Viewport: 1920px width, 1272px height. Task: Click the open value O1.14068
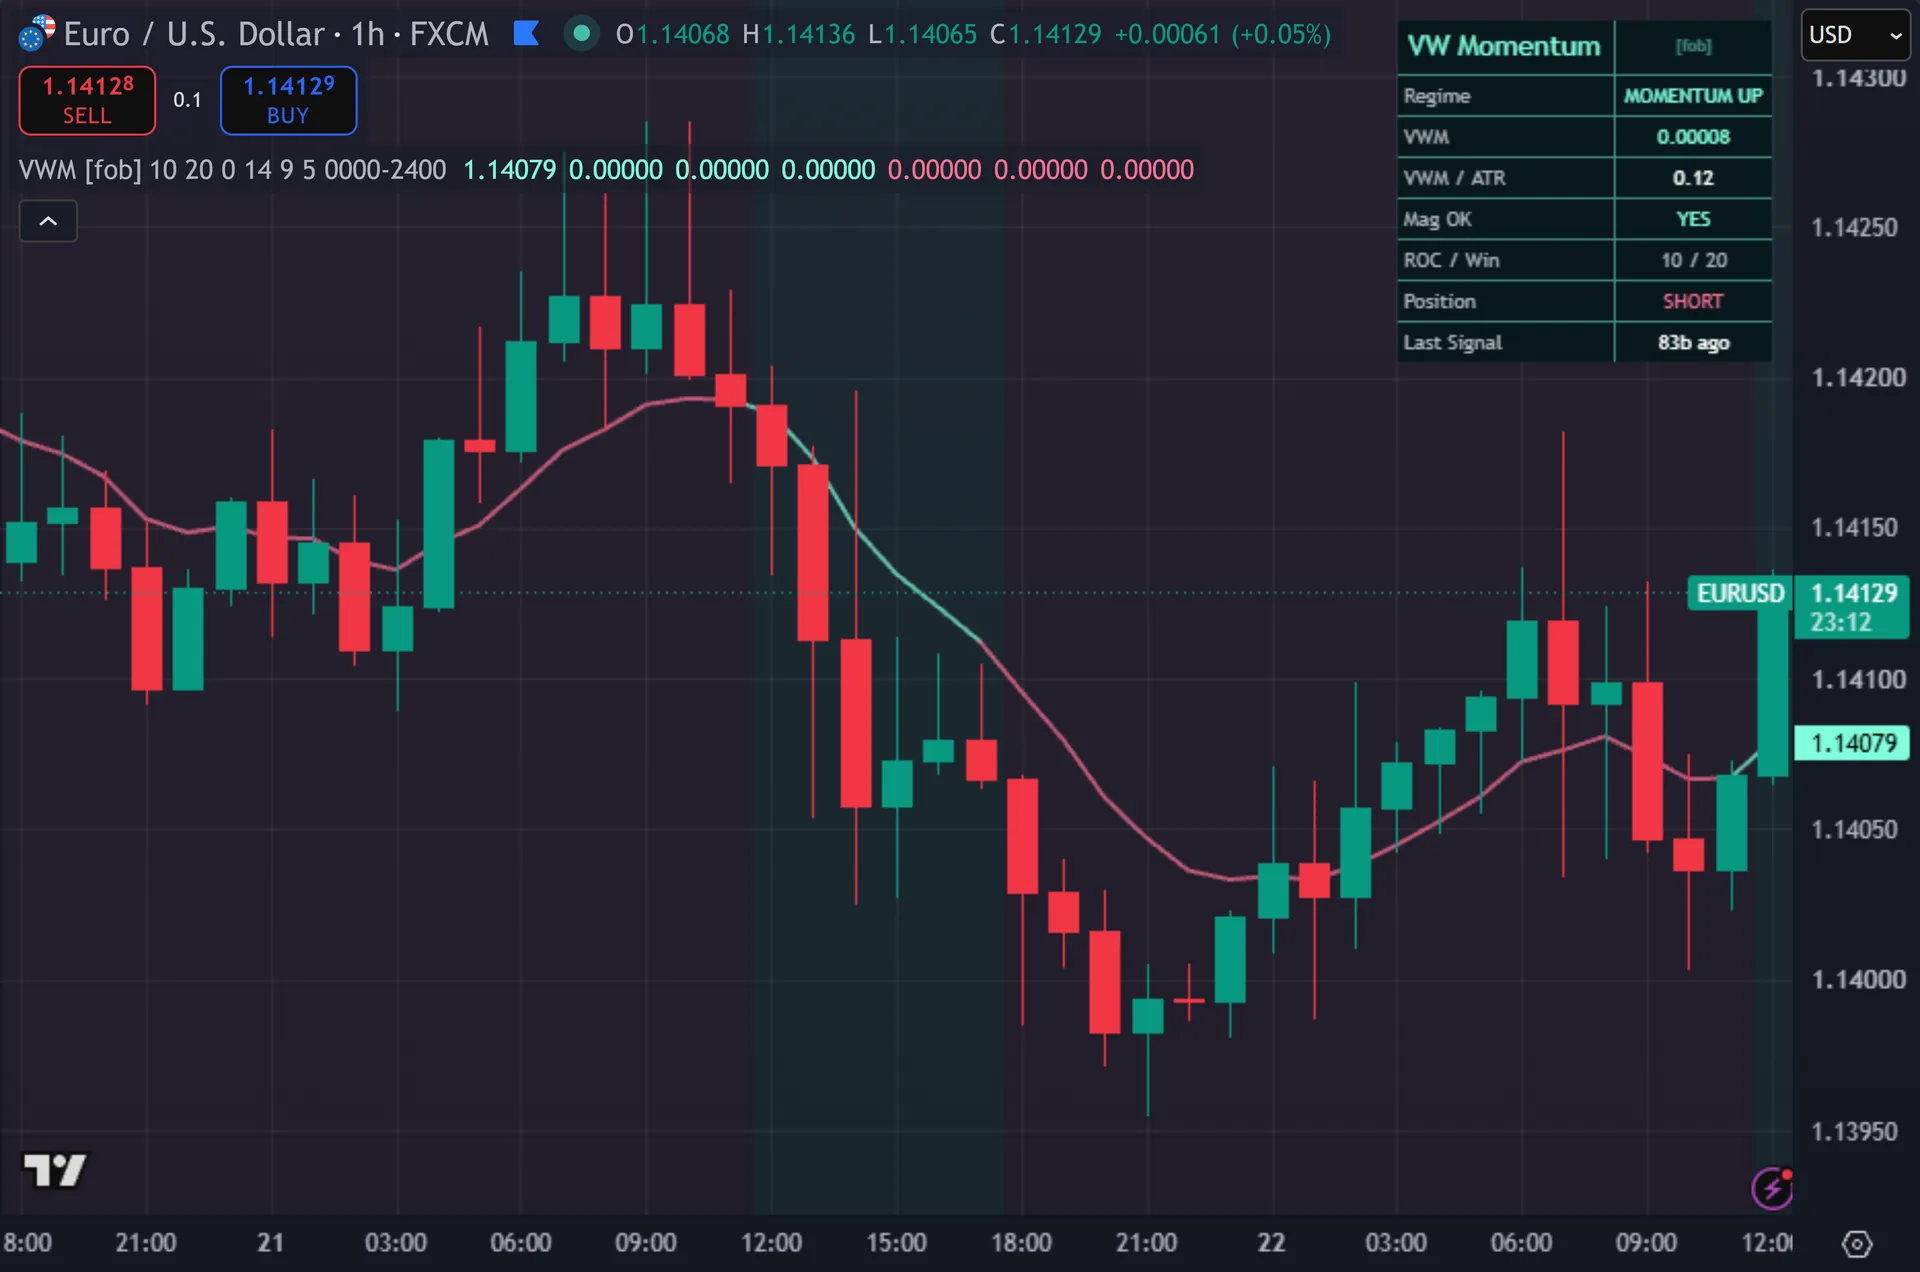[673, 35]
